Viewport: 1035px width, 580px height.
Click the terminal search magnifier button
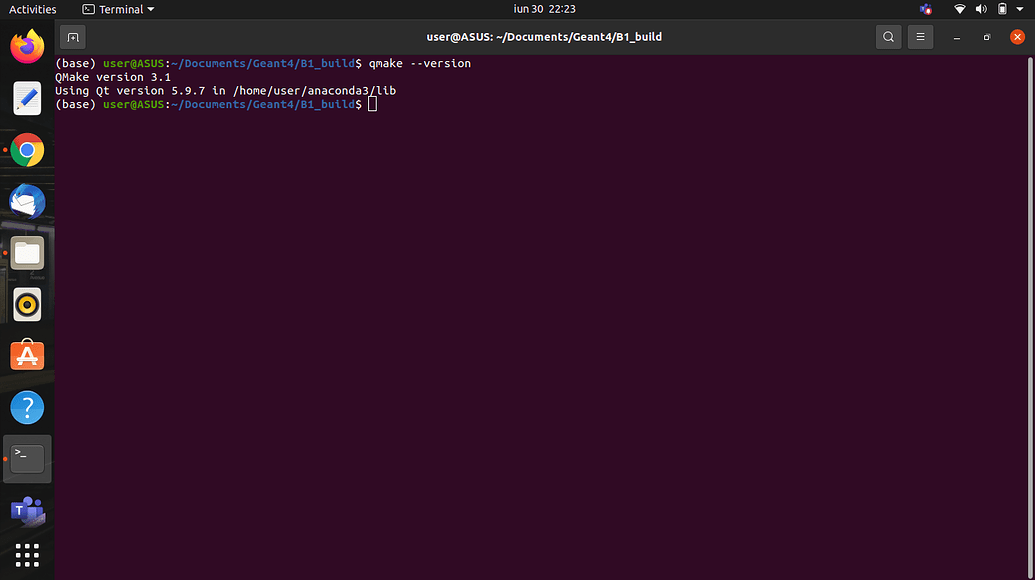pos(888,37)
